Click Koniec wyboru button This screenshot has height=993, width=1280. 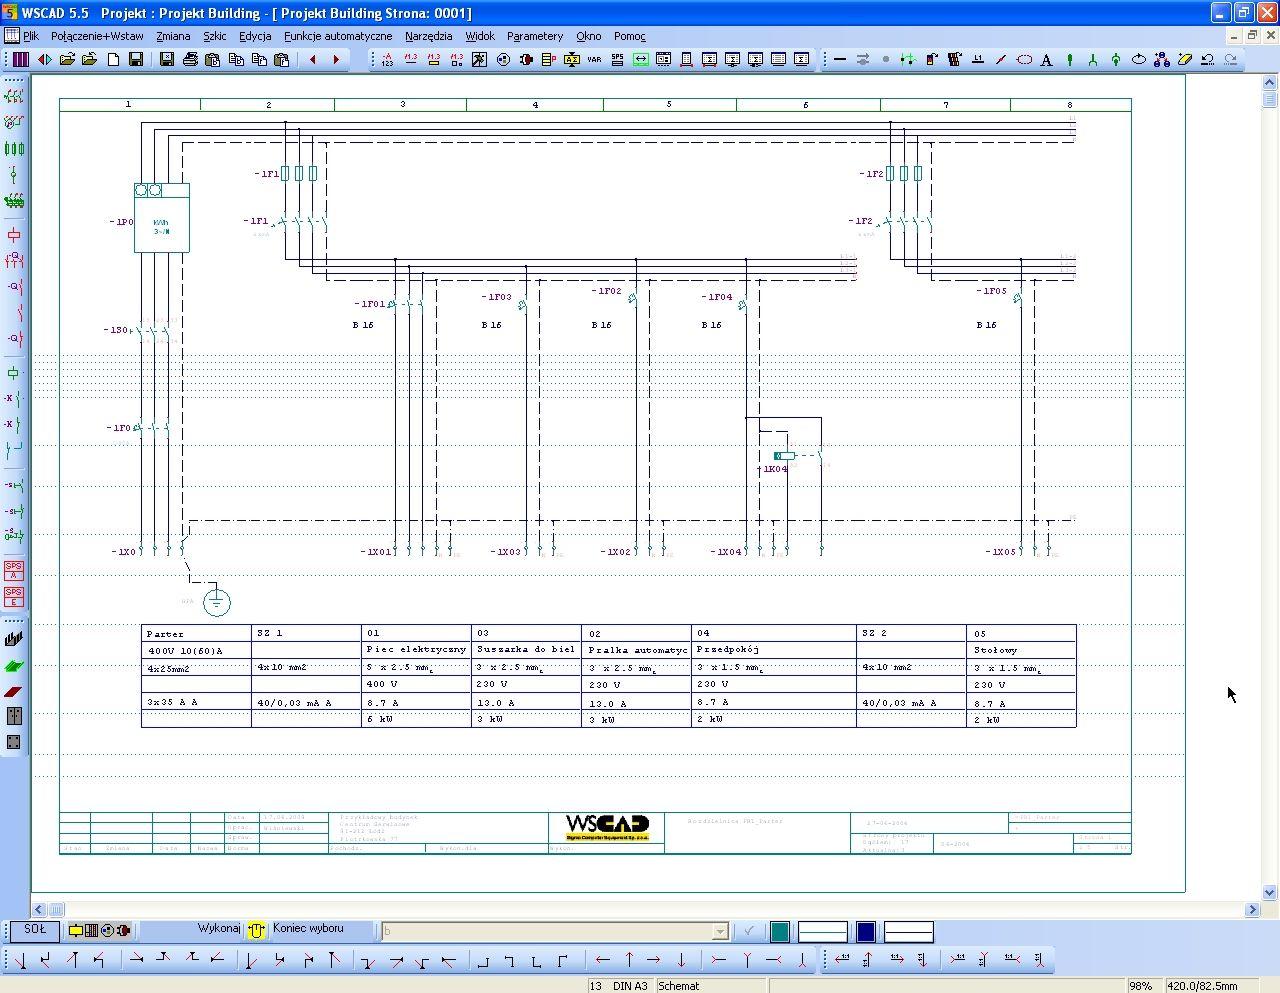coord(308,929)
